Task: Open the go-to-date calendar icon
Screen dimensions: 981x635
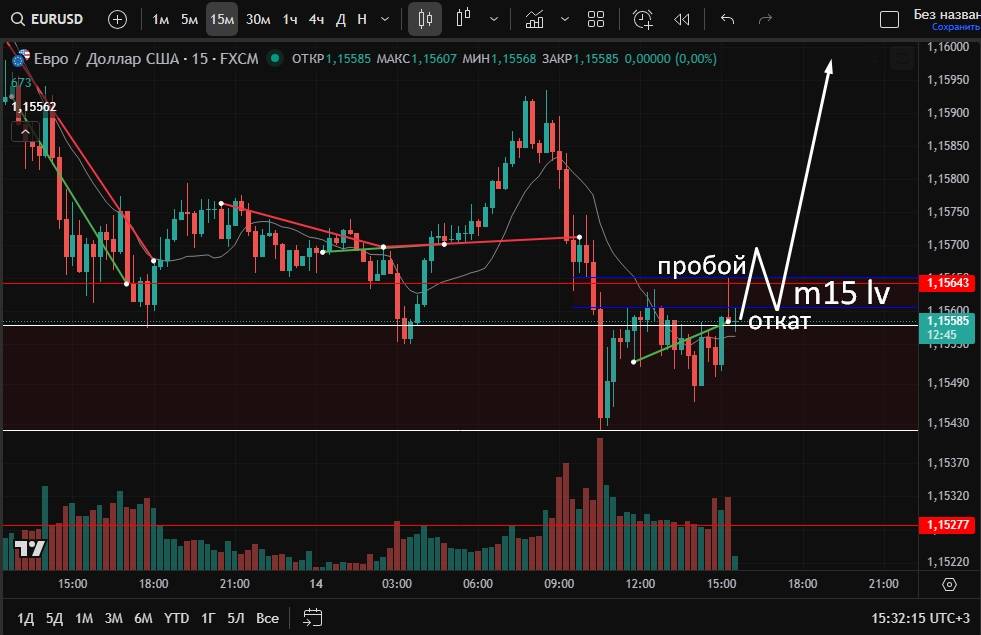Action: pos(313,617)
